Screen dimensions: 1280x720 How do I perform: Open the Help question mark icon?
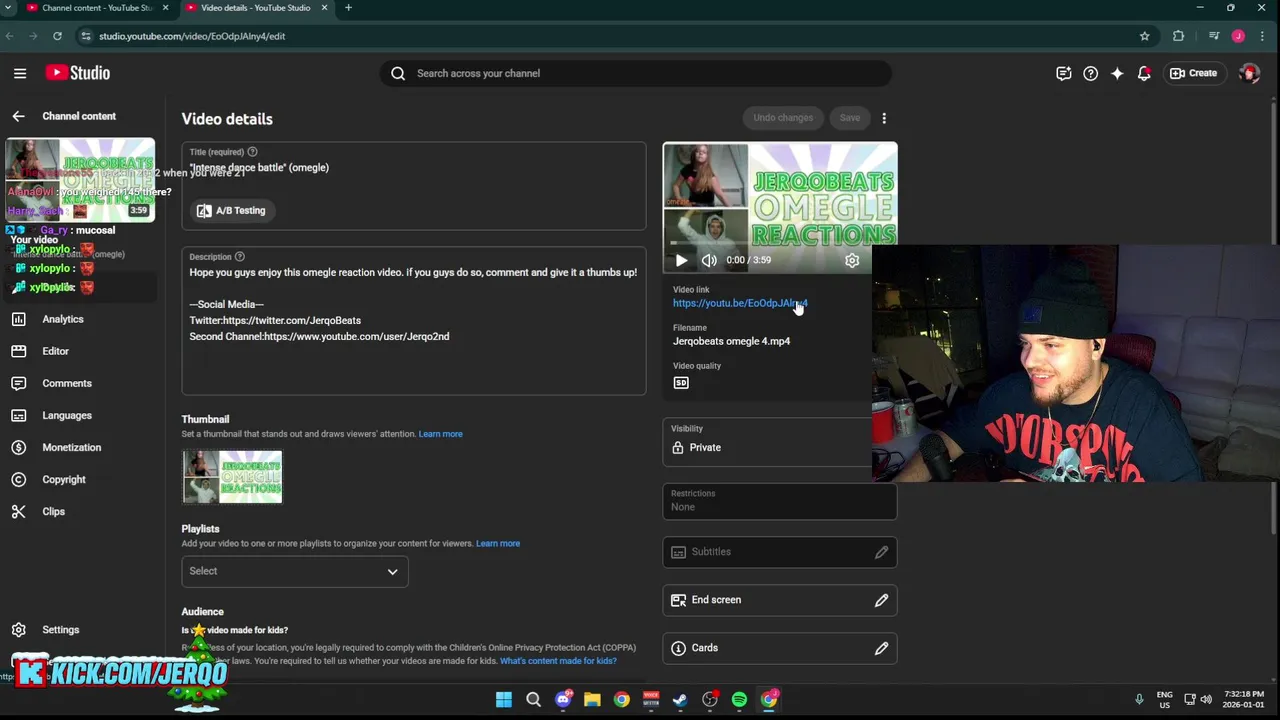click(1091, 73)
